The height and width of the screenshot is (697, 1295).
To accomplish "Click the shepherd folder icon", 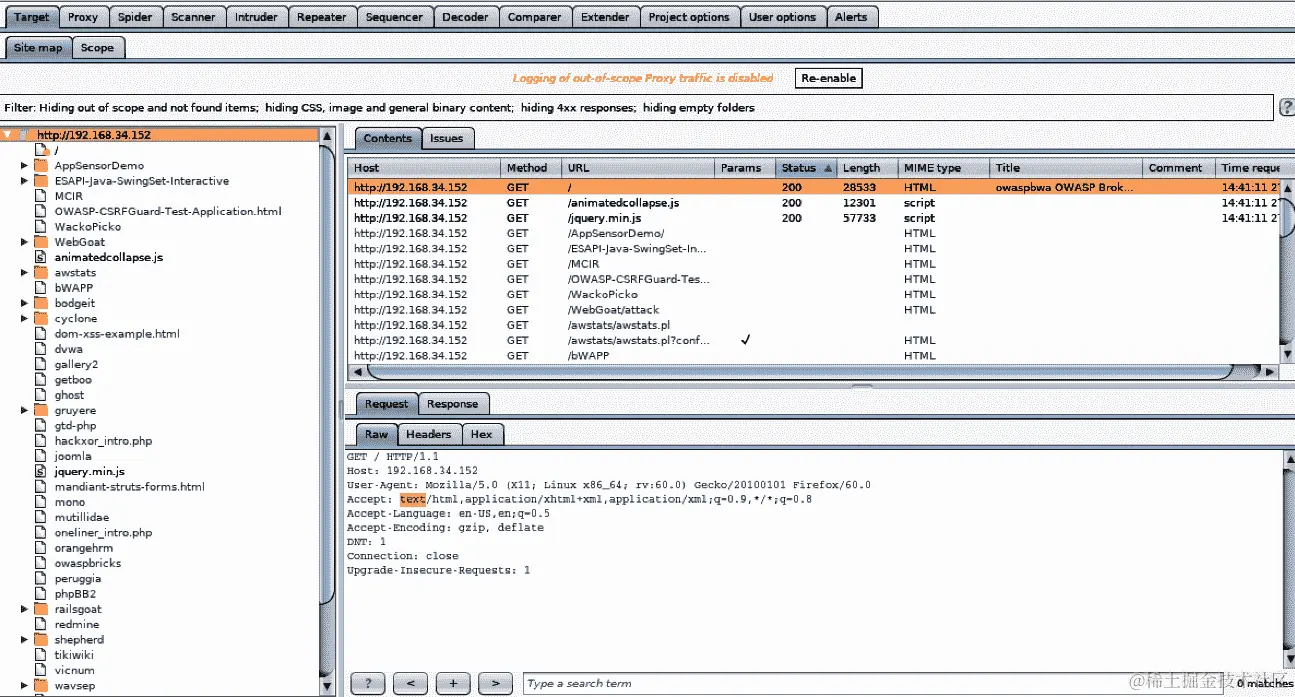I will tap(41, 640).
